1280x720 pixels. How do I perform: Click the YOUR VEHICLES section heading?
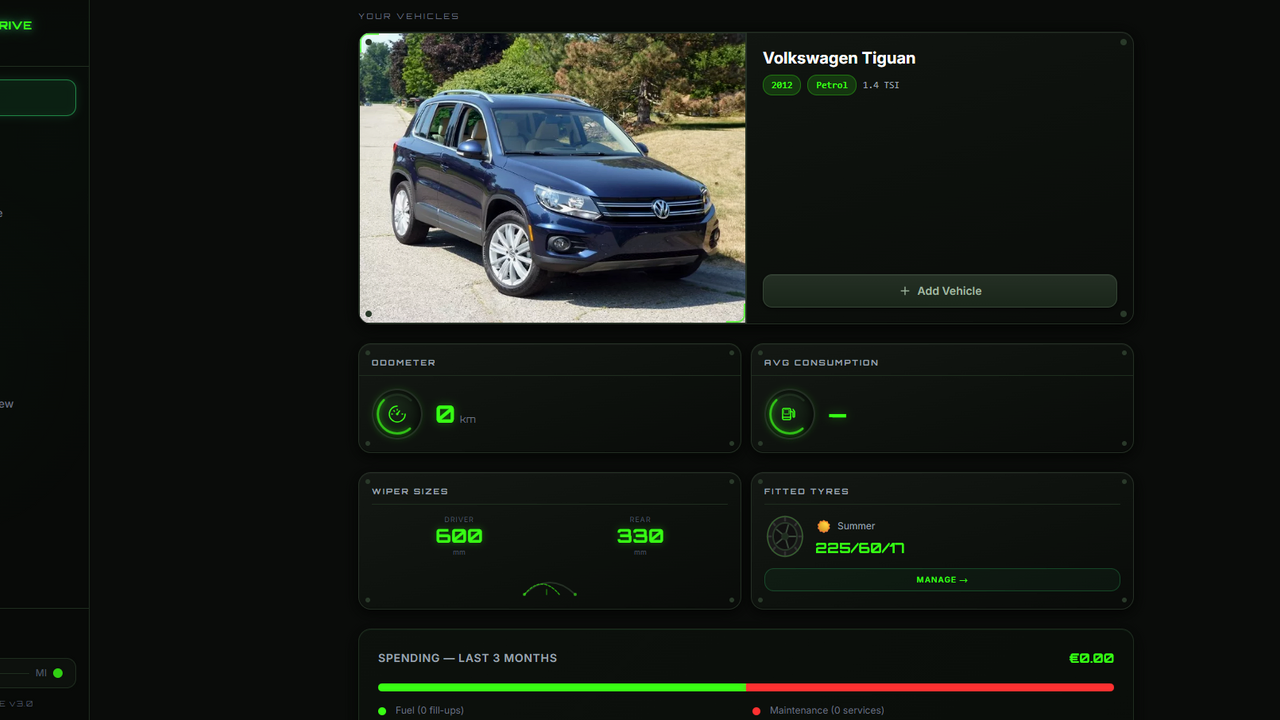click(409, 16)
